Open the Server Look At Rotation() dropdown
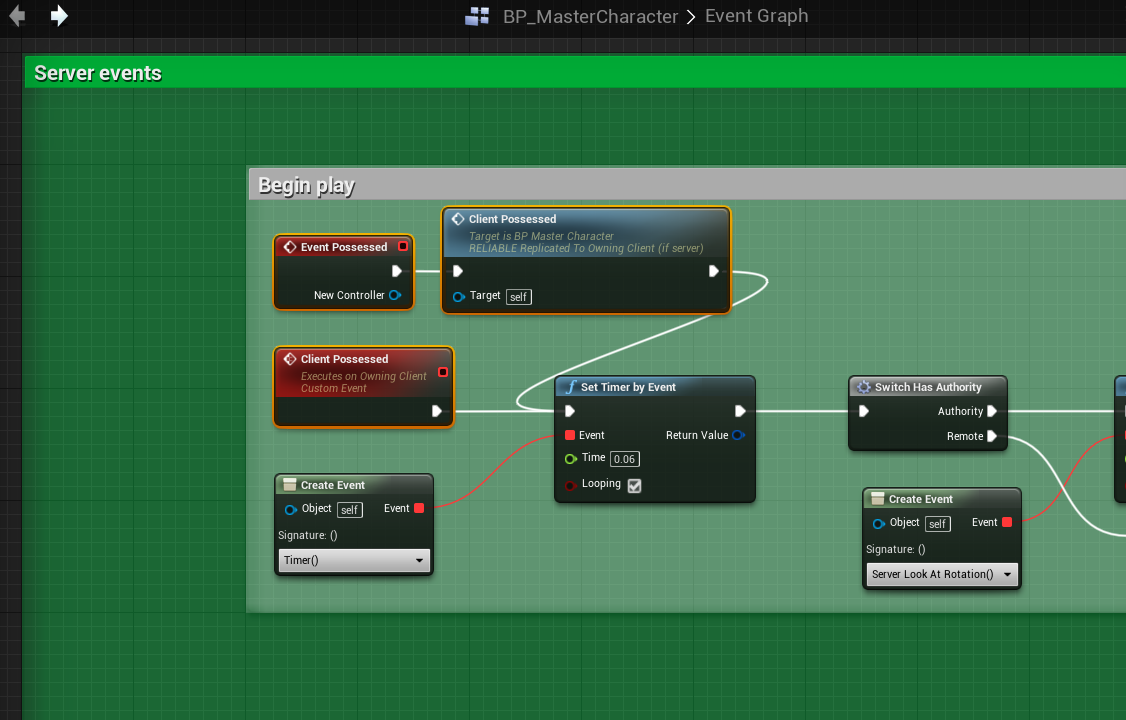Viewport: 1126px width, 720px height. [x=941, y=574]
